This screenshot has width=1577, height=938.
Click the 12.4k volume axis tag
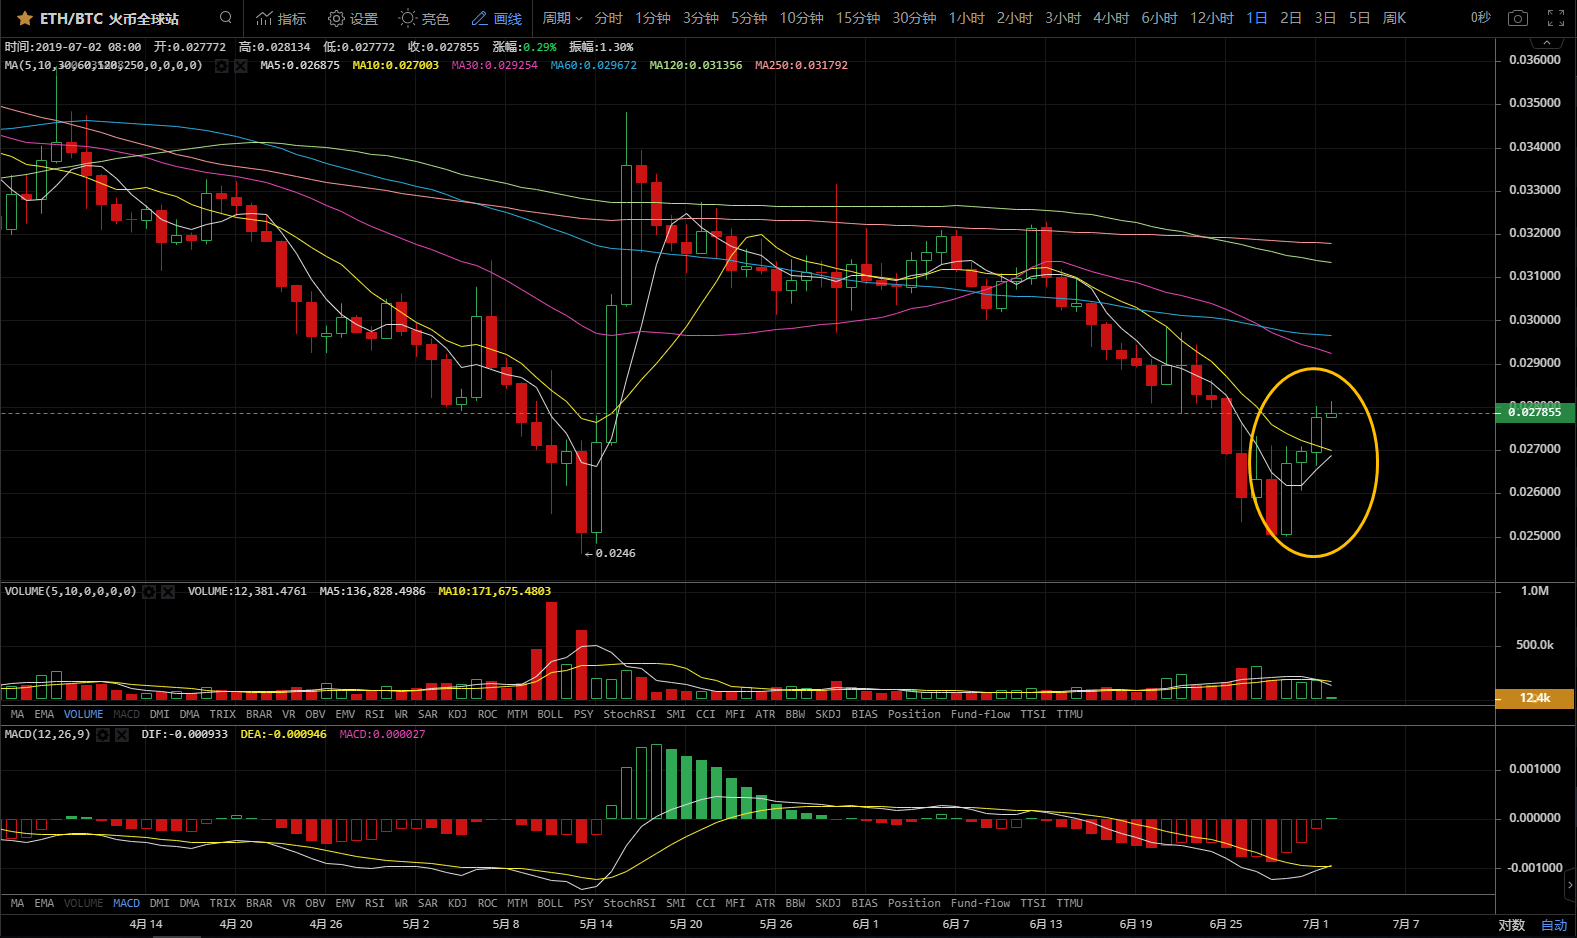tap(1535, 698)
